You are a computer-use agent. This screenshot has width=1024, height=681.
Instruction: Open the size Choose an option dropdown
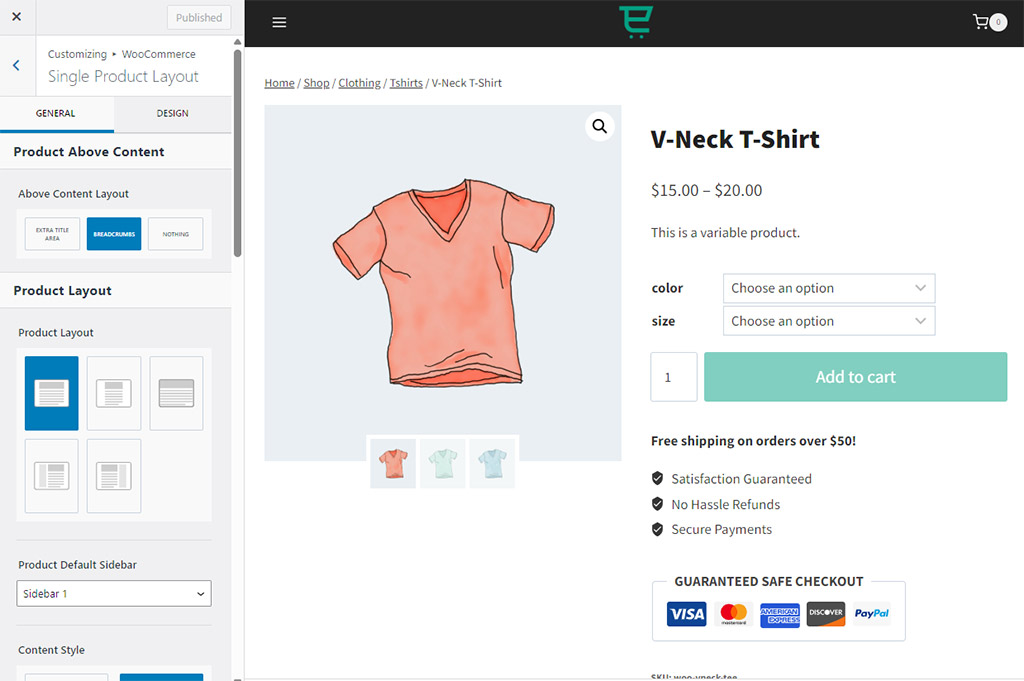(828, 321)
